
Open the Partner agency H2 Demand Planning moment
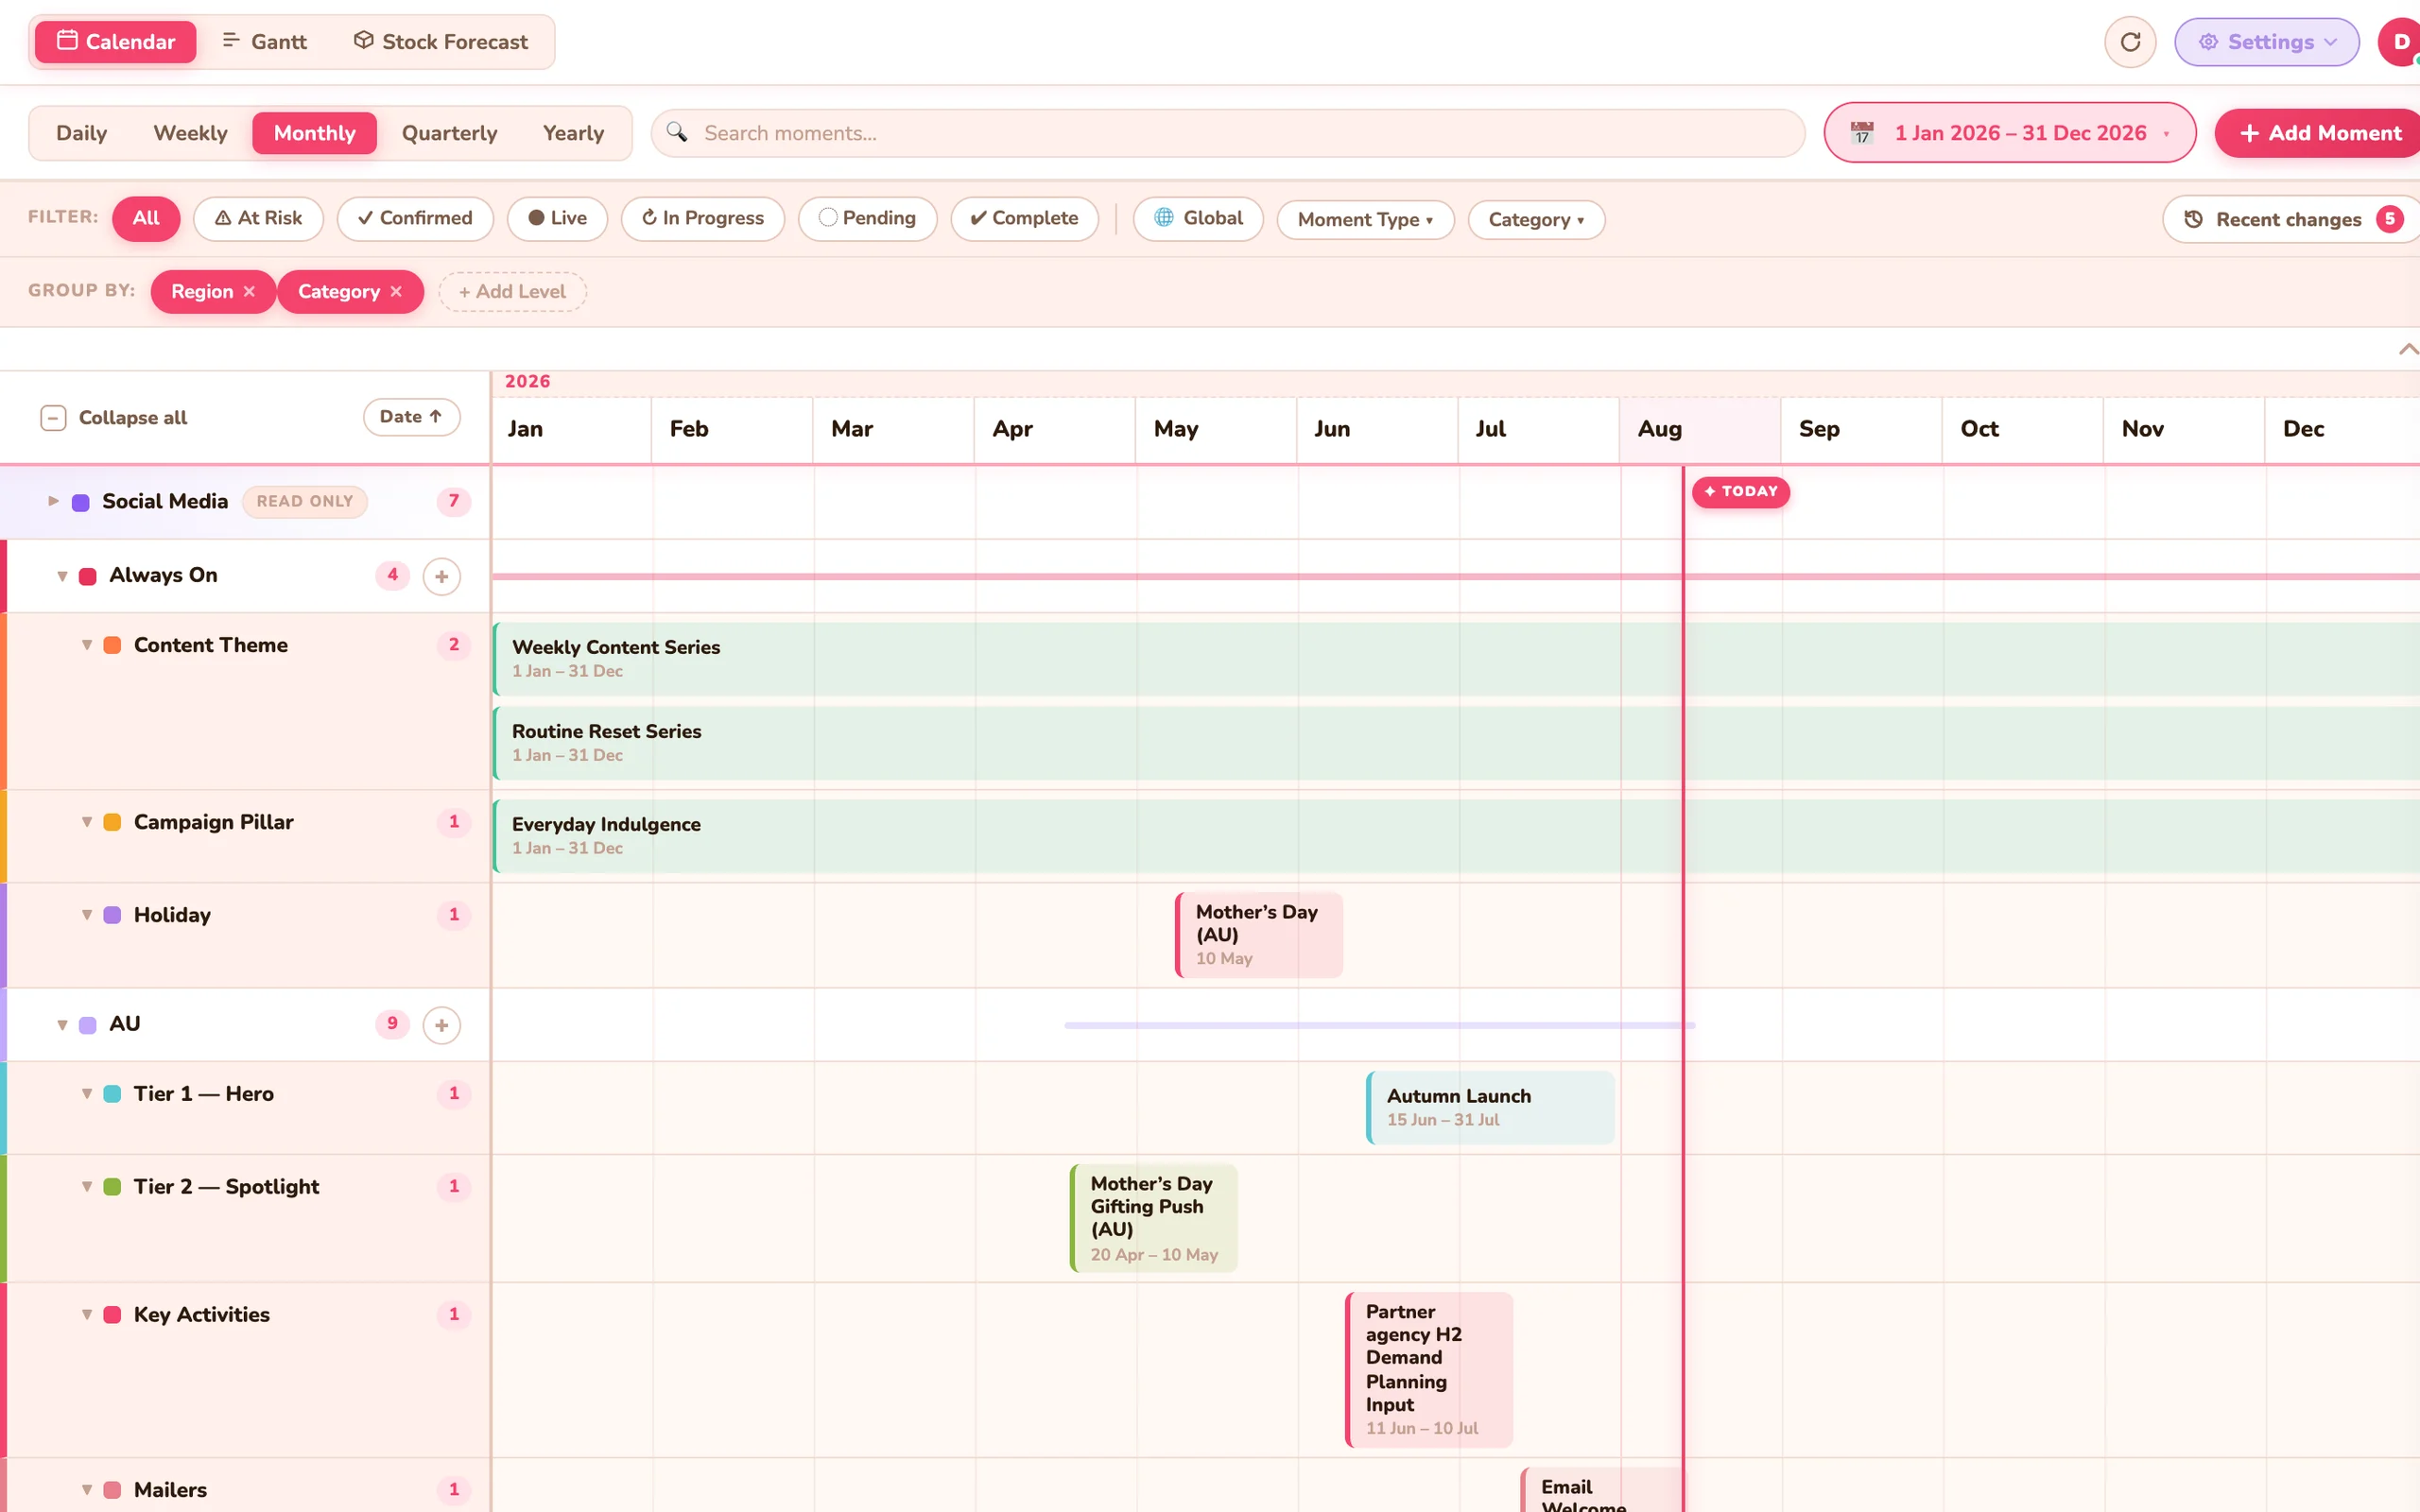tap(1428, 1369)
